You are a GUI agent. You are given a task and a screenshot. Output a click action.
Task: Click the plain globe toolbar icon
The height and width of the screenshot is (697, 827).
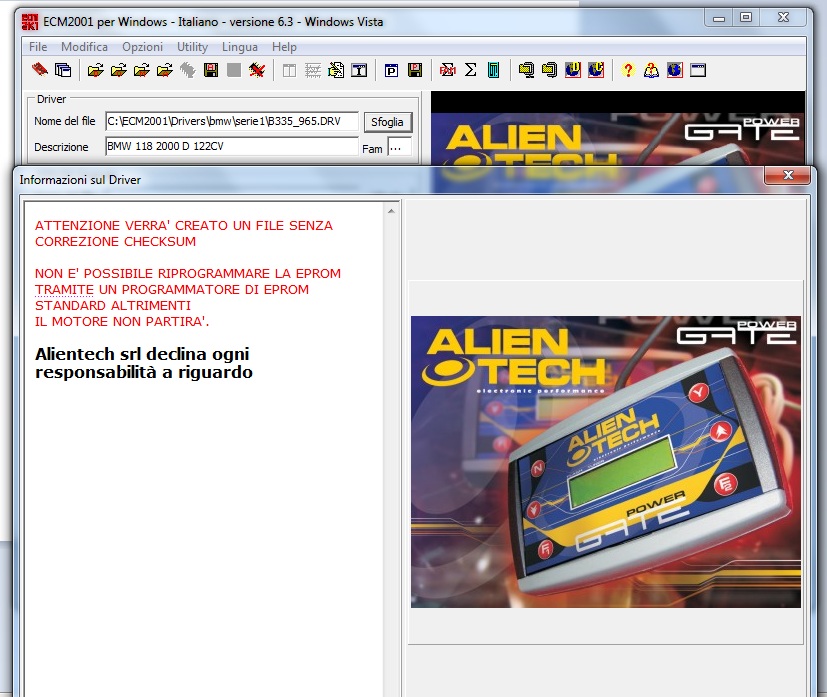(675, 70)
